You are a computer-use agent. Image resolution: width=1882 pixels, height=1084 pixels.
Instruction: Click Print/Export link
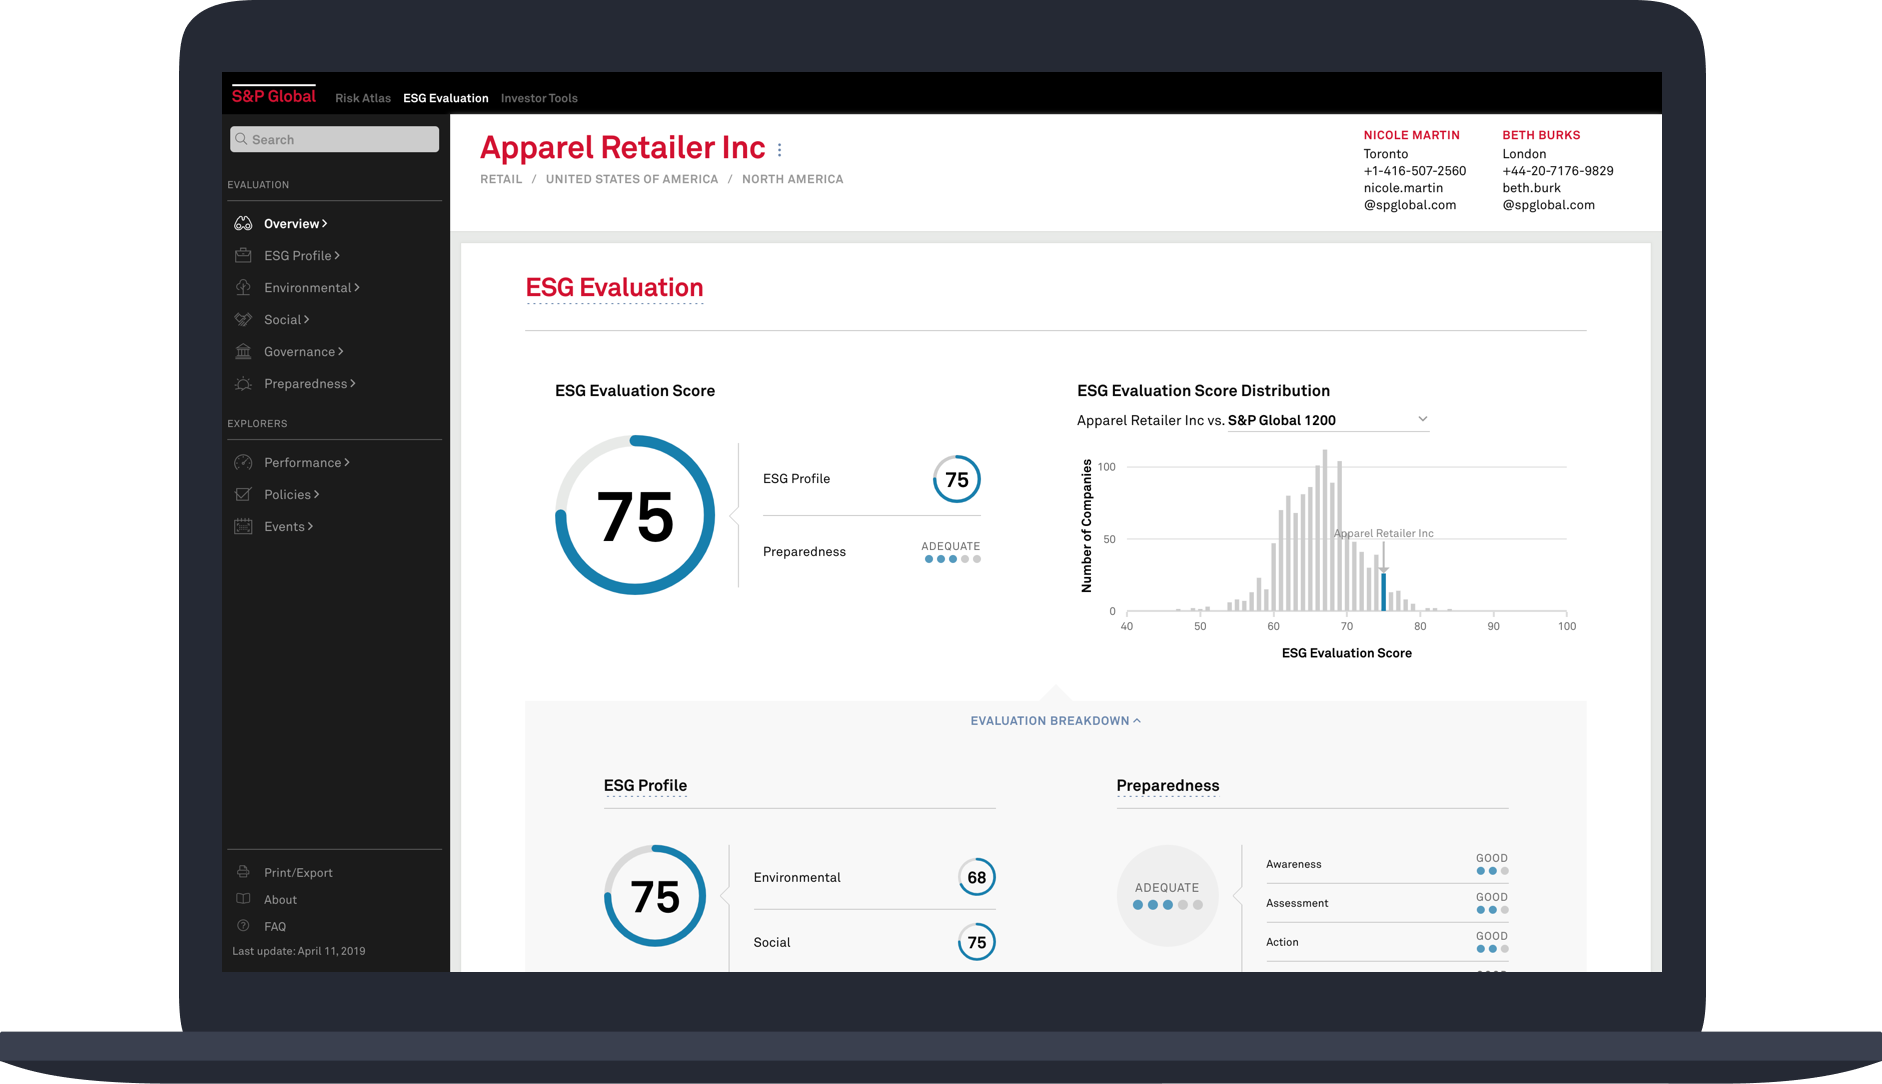pos(298,872)
